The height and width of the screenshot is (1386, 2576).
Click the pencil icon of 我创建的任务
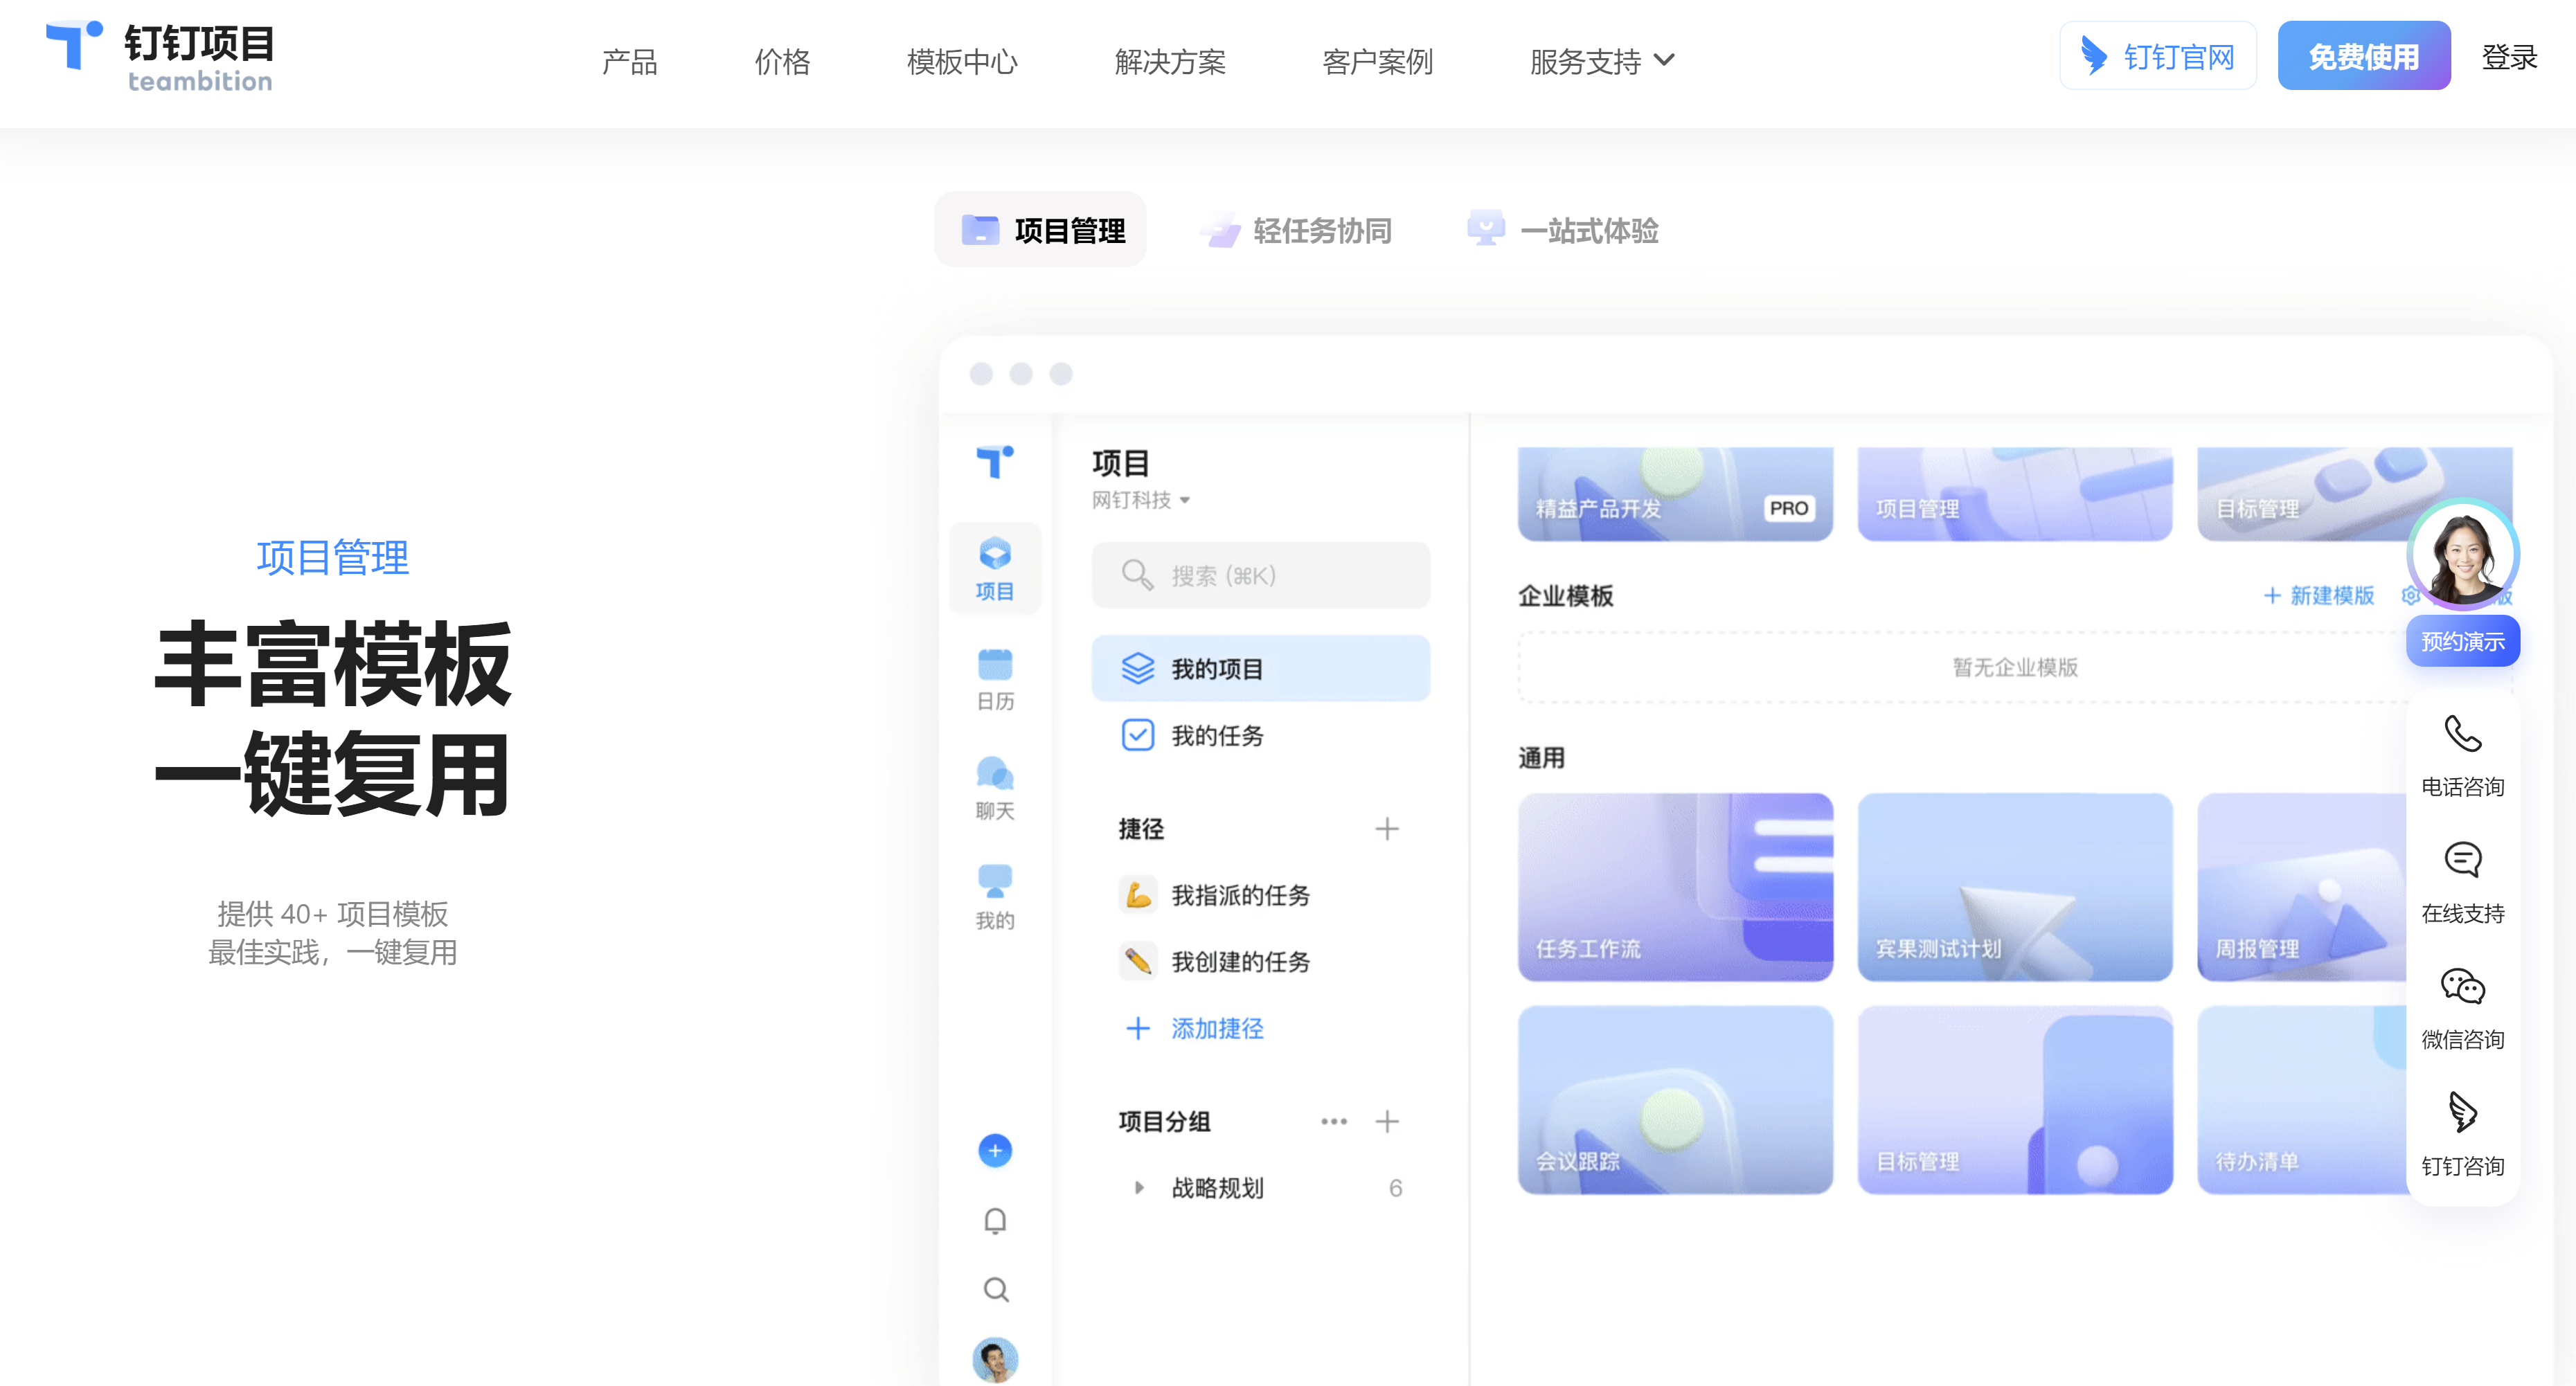[1137, 961]
